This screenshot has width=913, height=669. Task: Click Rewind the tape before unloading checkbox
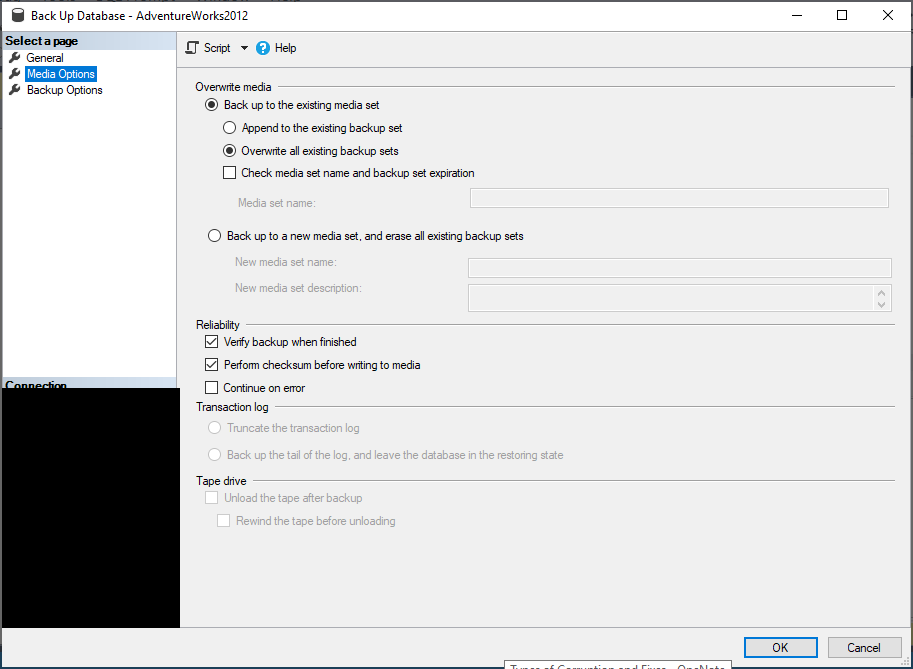(x=224, y=521)
